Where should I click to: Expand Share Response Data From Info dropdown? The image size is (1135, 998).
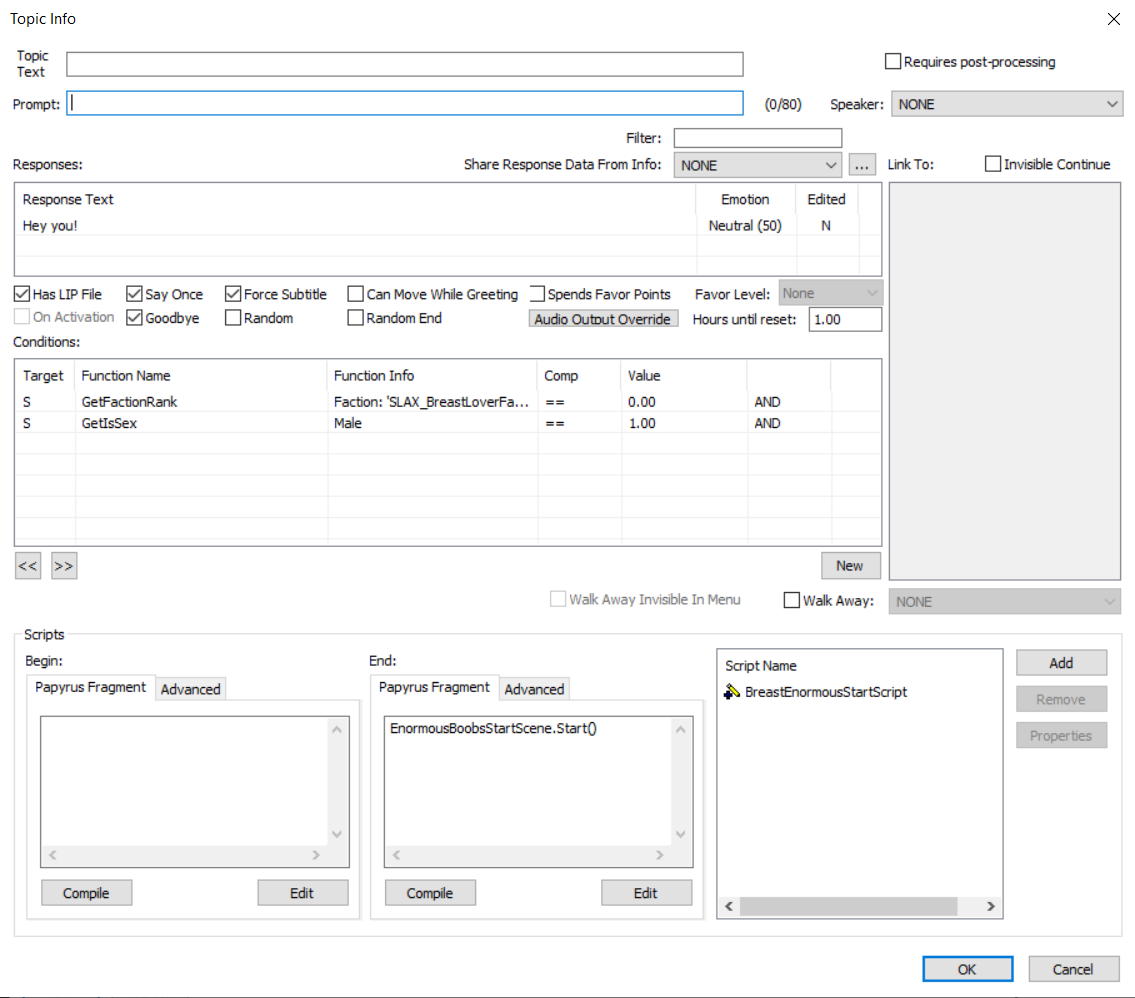(757, 165)
